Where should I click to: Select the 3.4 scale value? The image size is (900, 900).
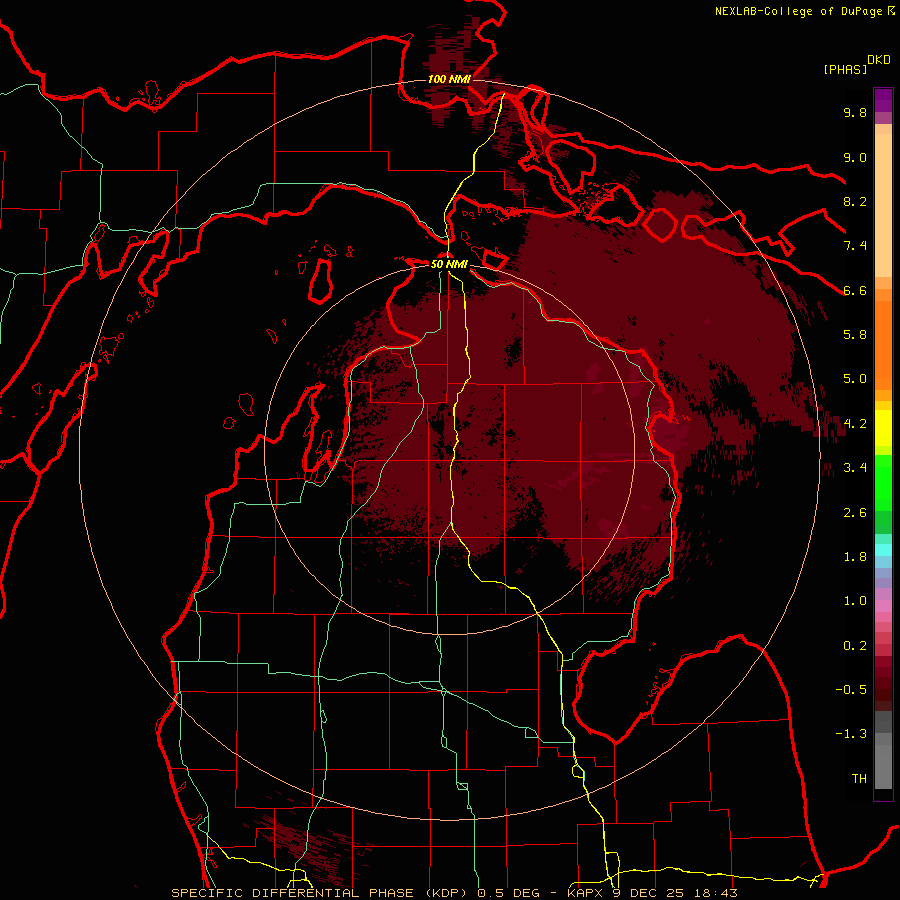tap(855, 468)
